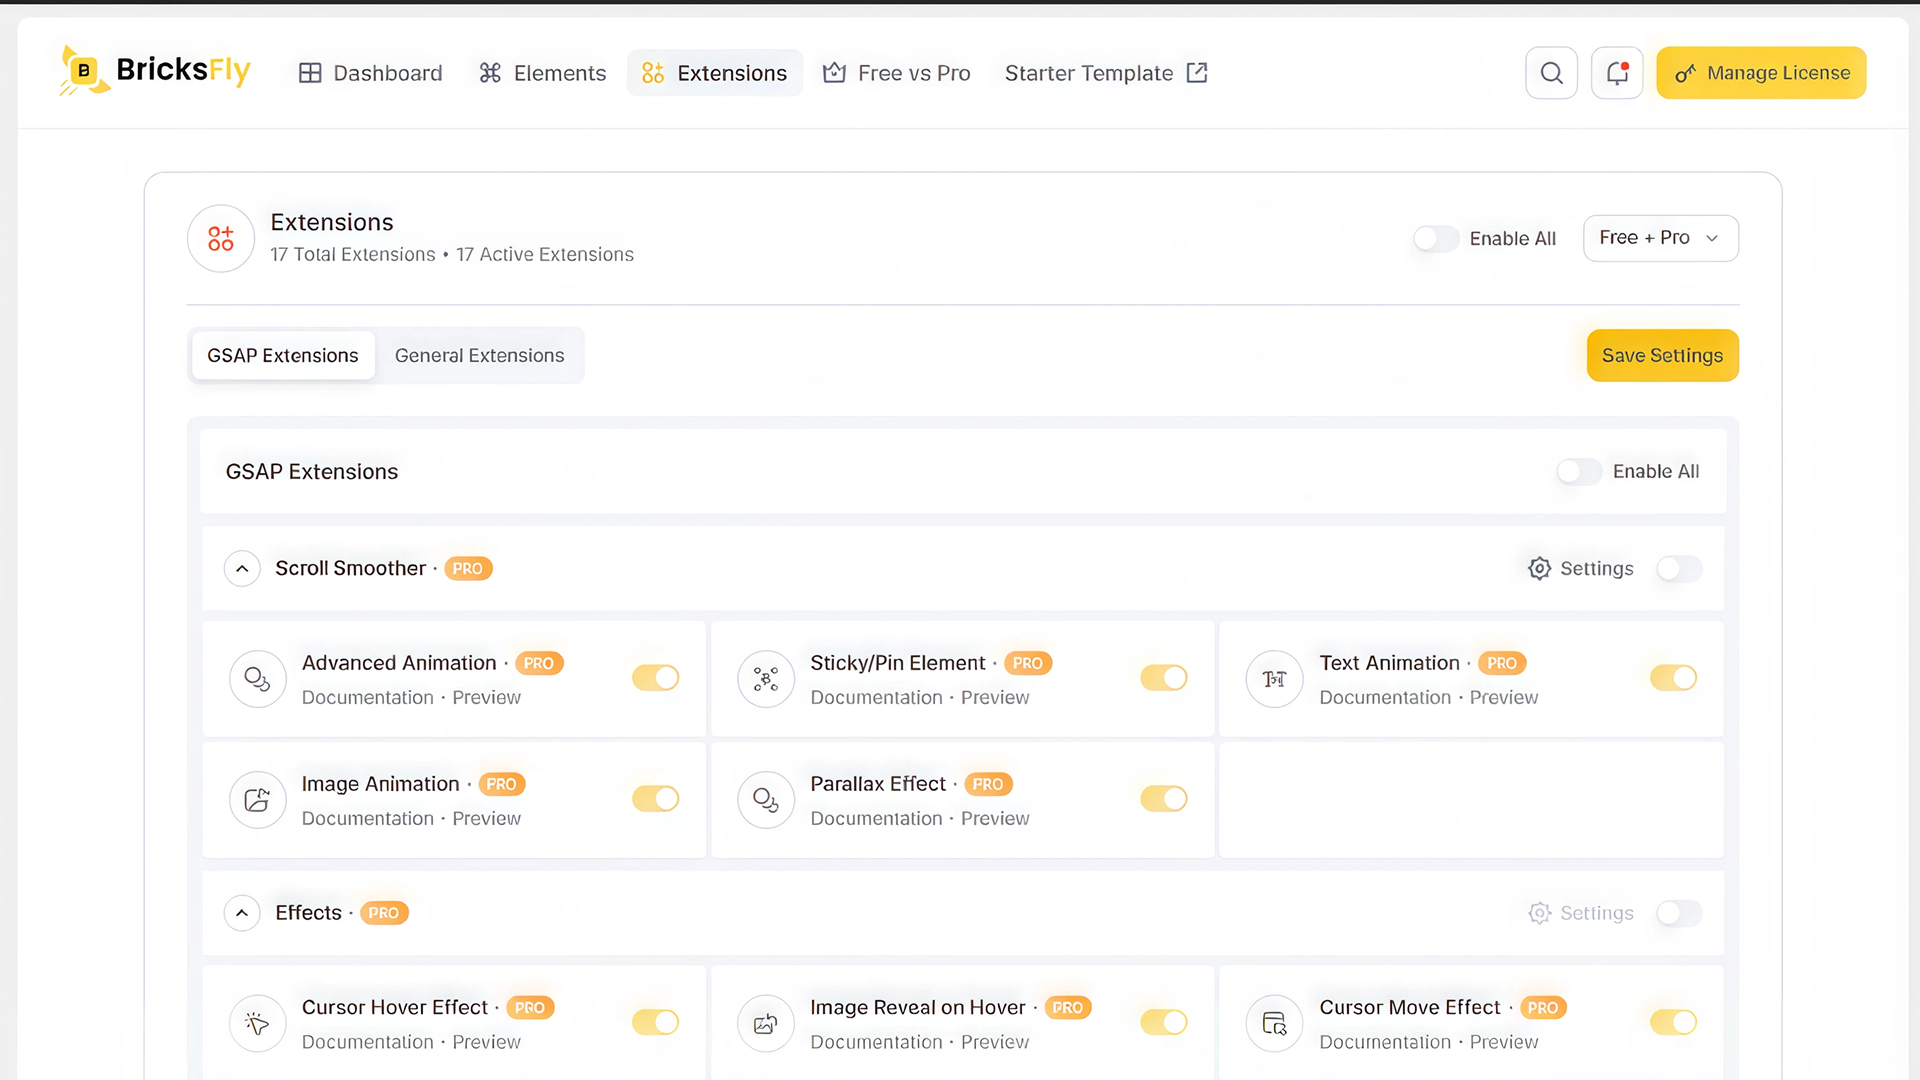The width and height of the screenshot is (1920, 1080).
Task: Click the Manage License key icon
Action: pyautogui.click(x=1685, y=73)
